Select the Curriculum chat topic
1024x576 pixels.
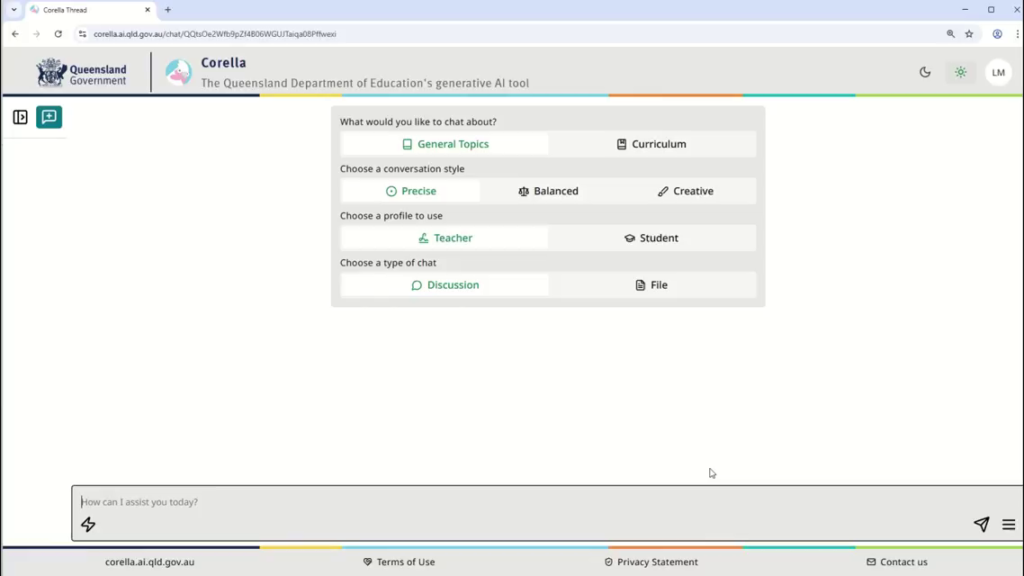[652, 144]
